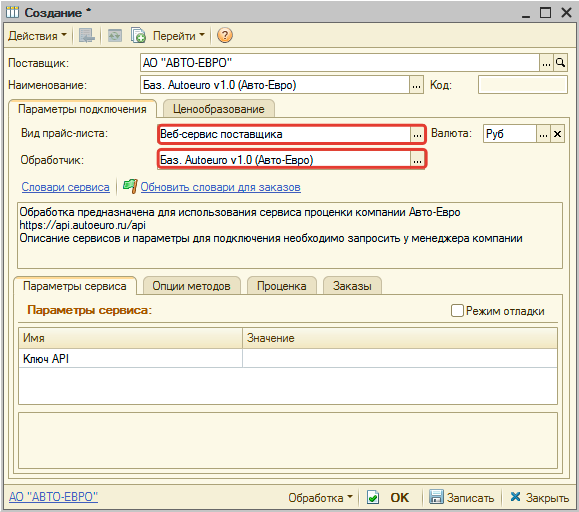Clear the Валюта field with X button
579x512 pixels.
click(x=557, y=134)
